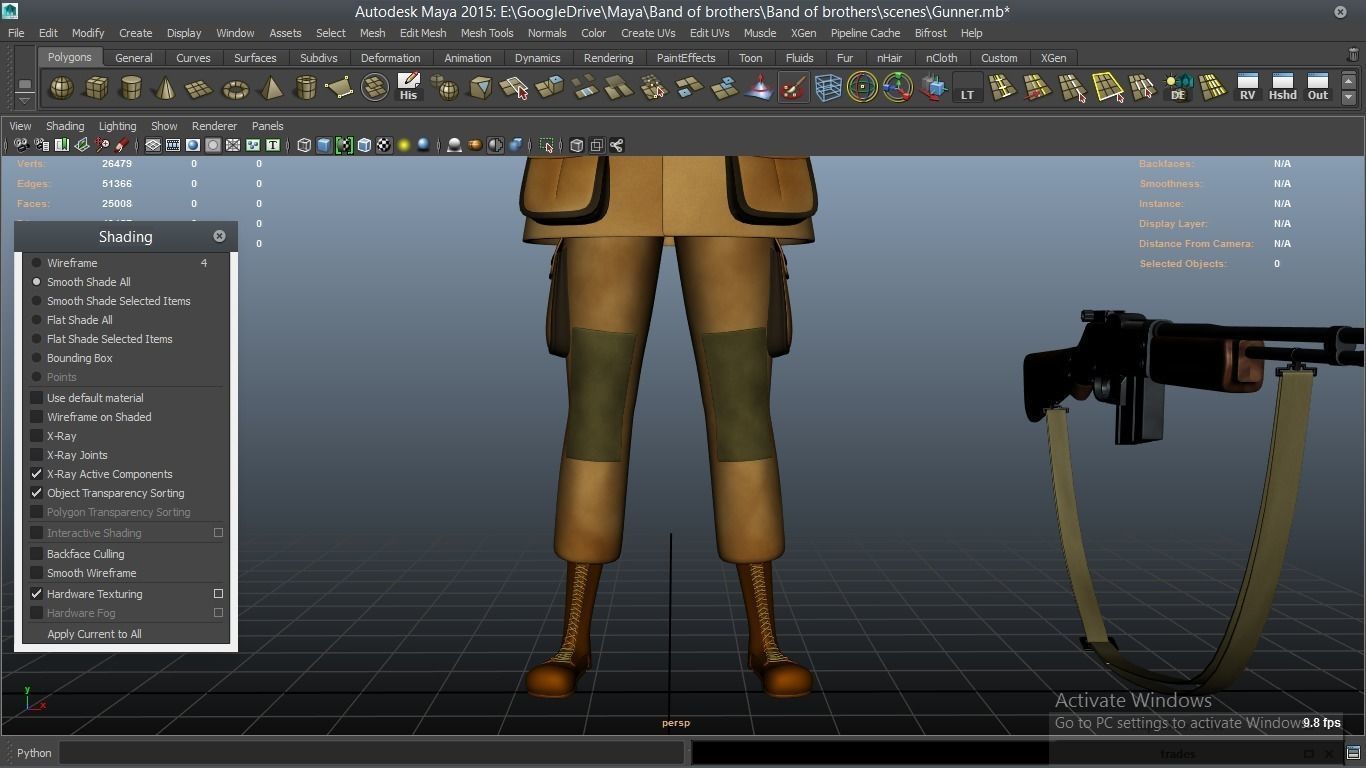Viewport: 1366px width, 768px height.
Task: Switch to the nCloth shelf tab
Action: pyautogui.click(x=941, y=58)
